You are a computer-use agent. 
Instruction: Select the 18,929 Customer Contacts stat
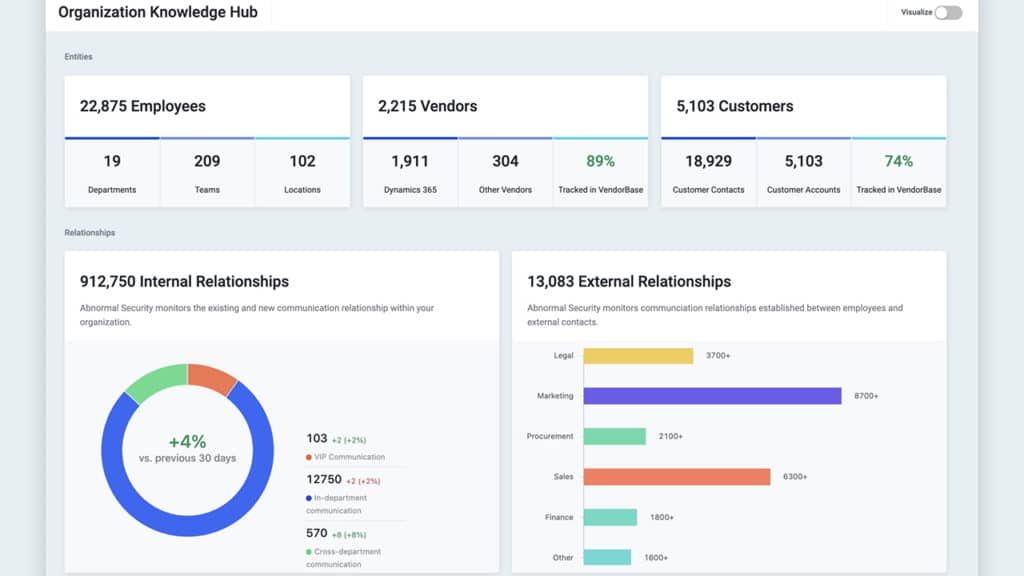click(x=709, y=173)
